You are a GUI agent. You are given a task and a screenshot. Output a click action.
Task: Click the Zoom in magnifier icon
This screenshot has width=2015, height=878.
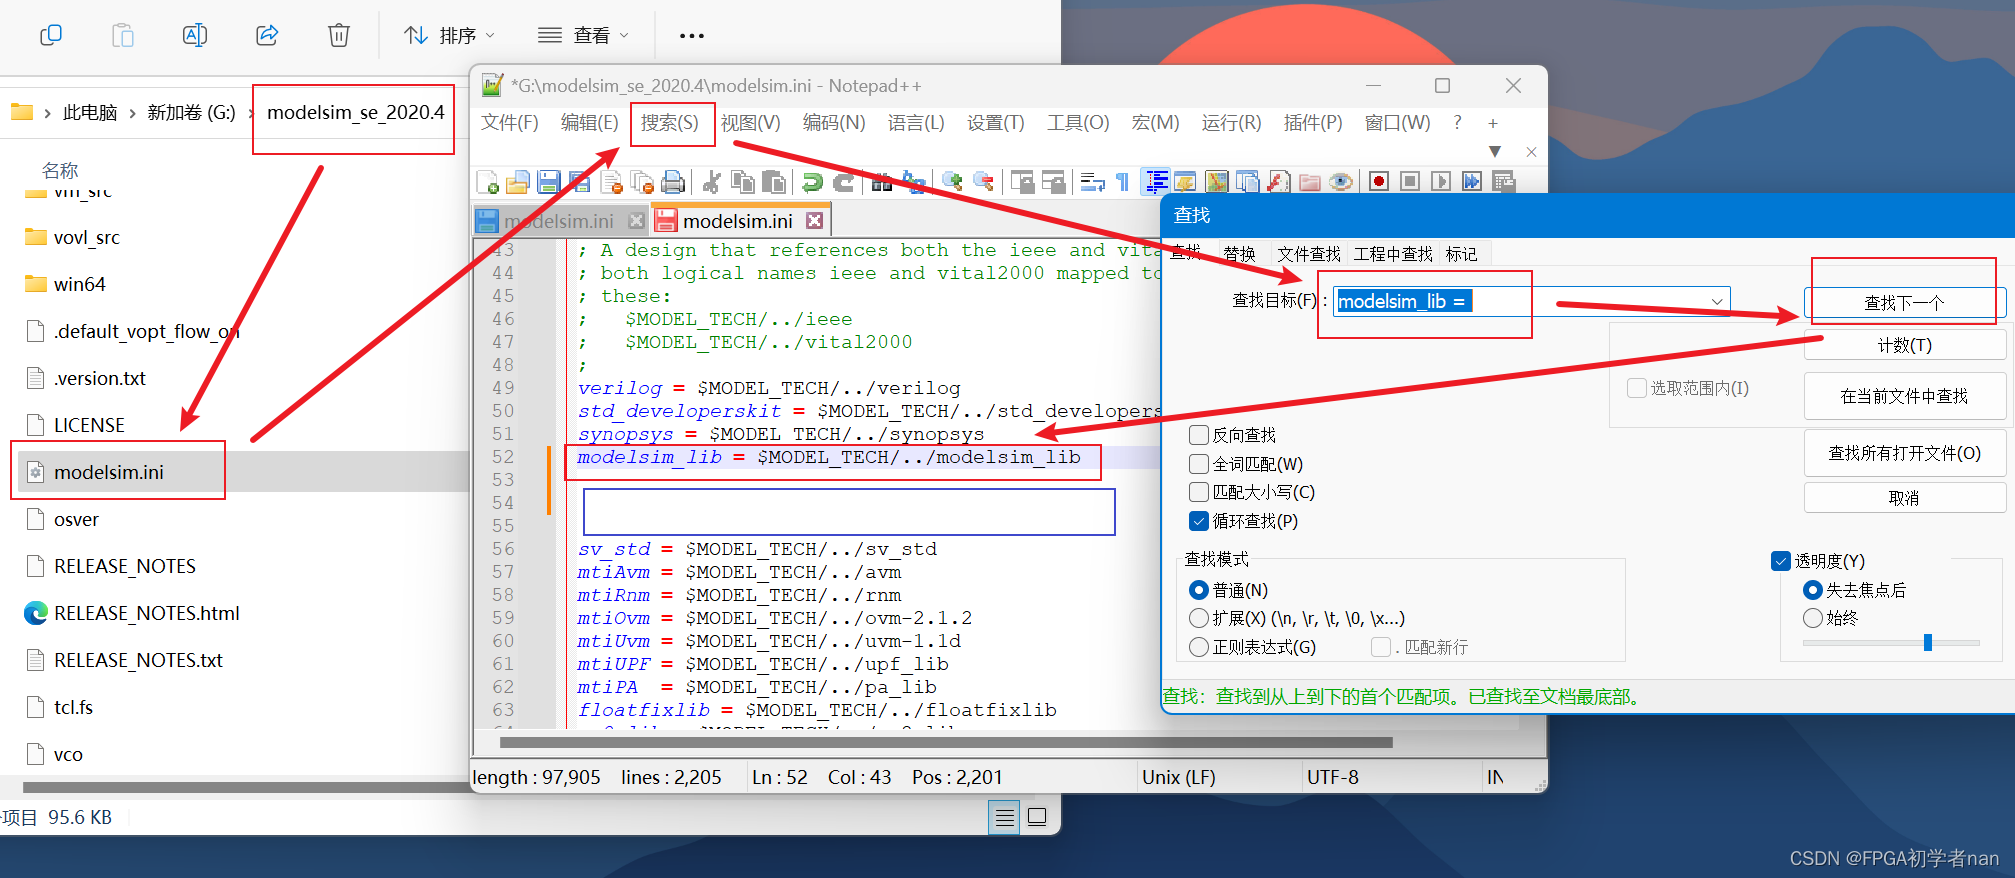(952, 182)
